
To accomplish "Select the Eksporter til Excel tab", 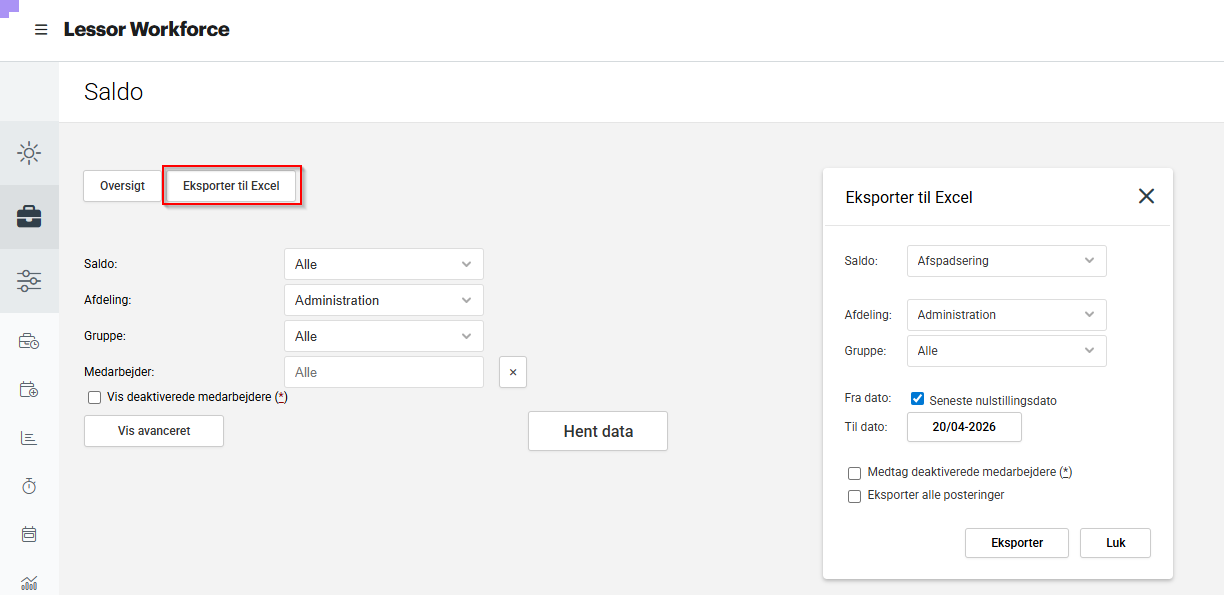I will (231, 186).
